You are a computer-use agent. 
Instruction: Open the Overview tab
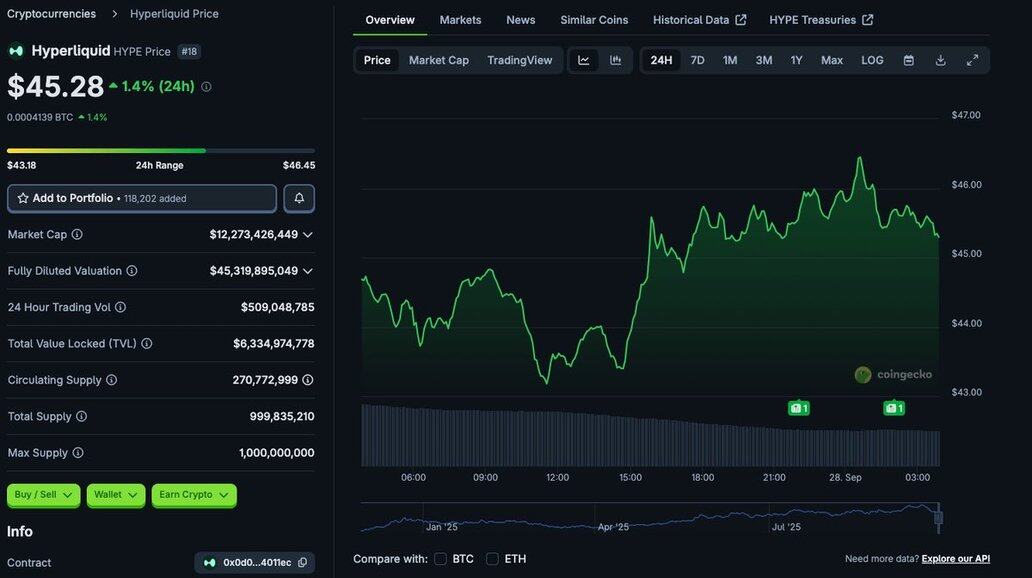390,20
